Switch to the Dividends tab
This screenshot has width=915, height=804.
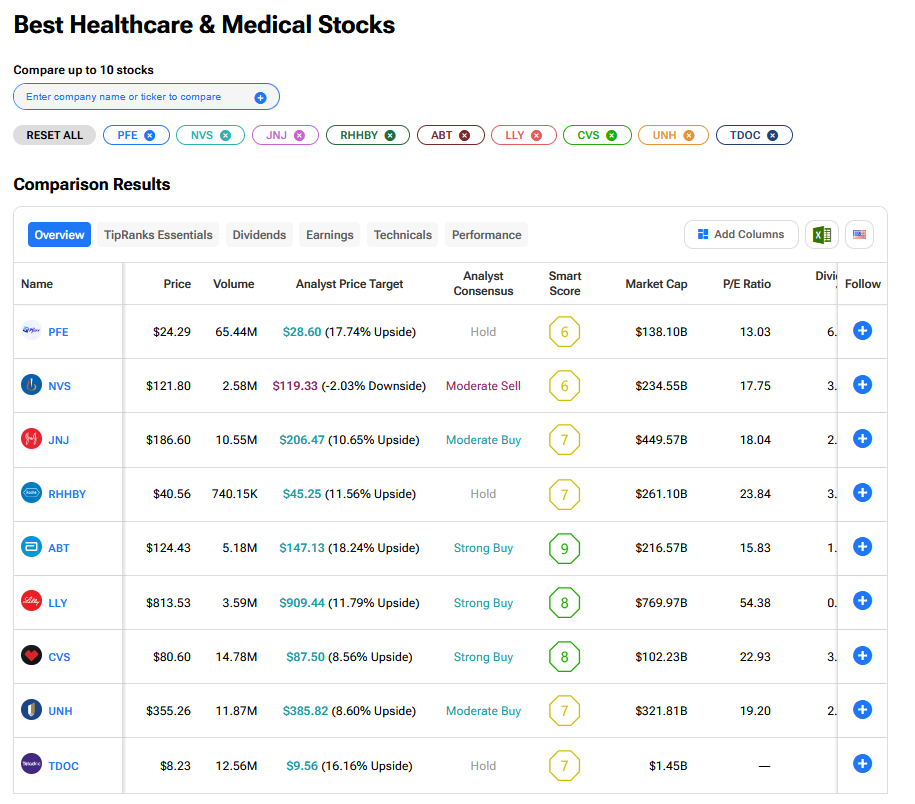point(259,235)
